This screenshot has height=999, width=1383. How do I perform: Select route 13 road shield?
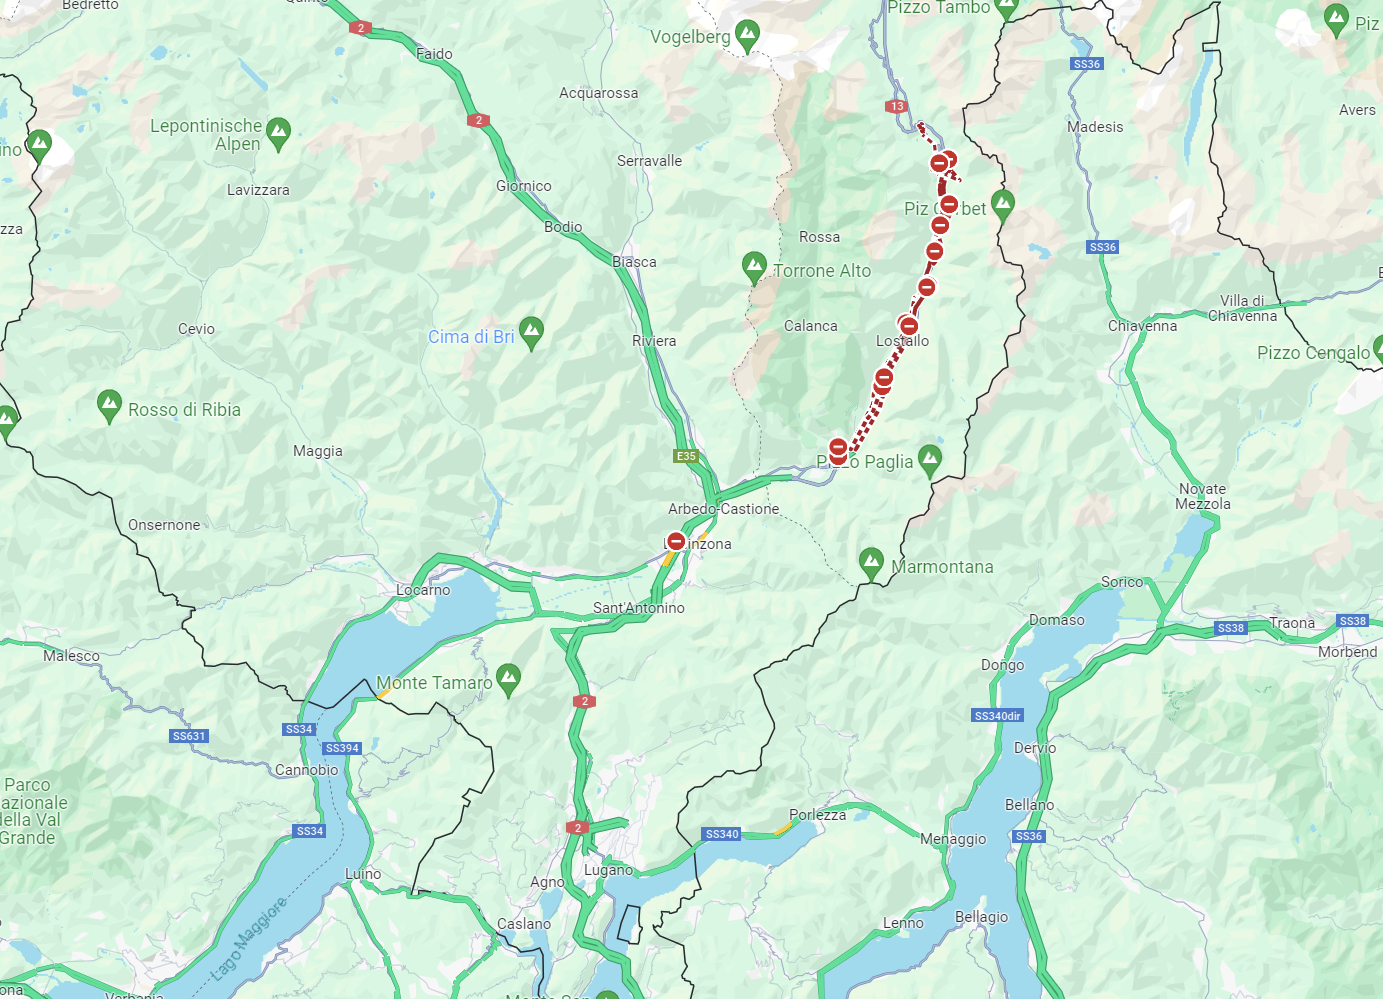(x=896, y=106)
